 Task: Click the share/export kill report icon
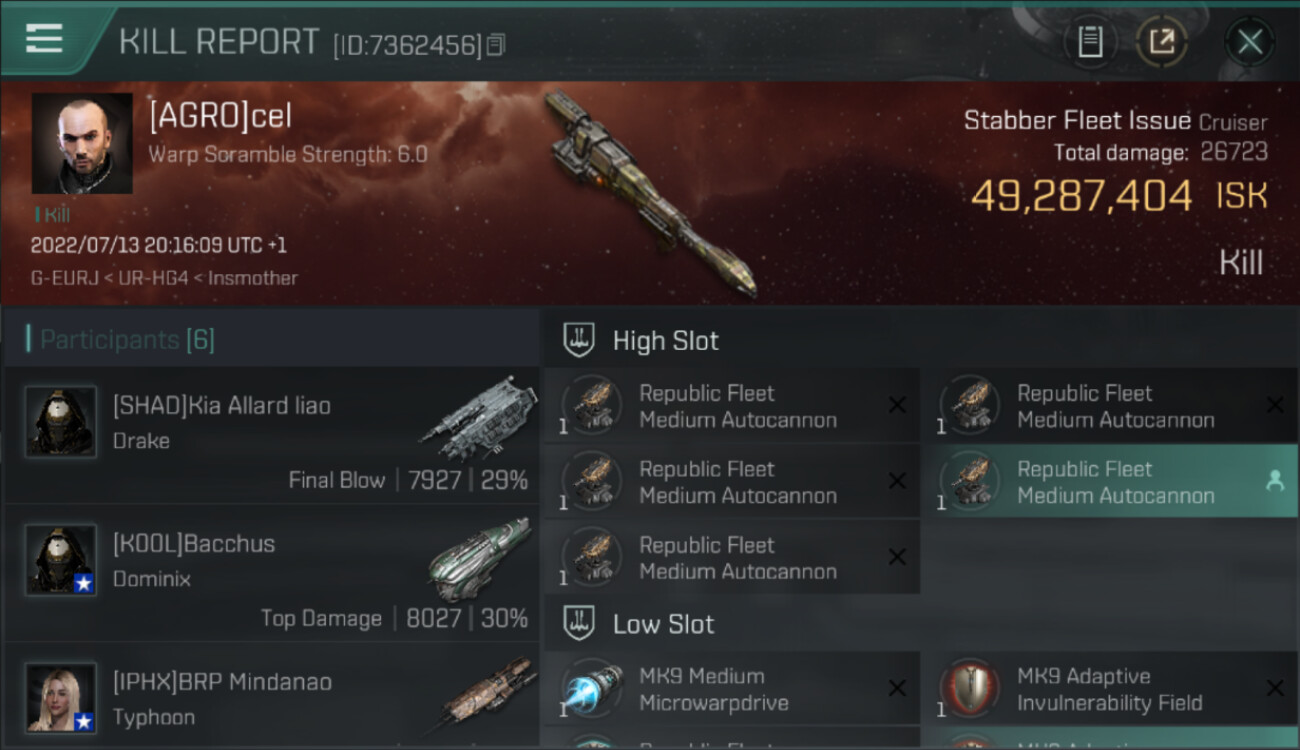1161,42
